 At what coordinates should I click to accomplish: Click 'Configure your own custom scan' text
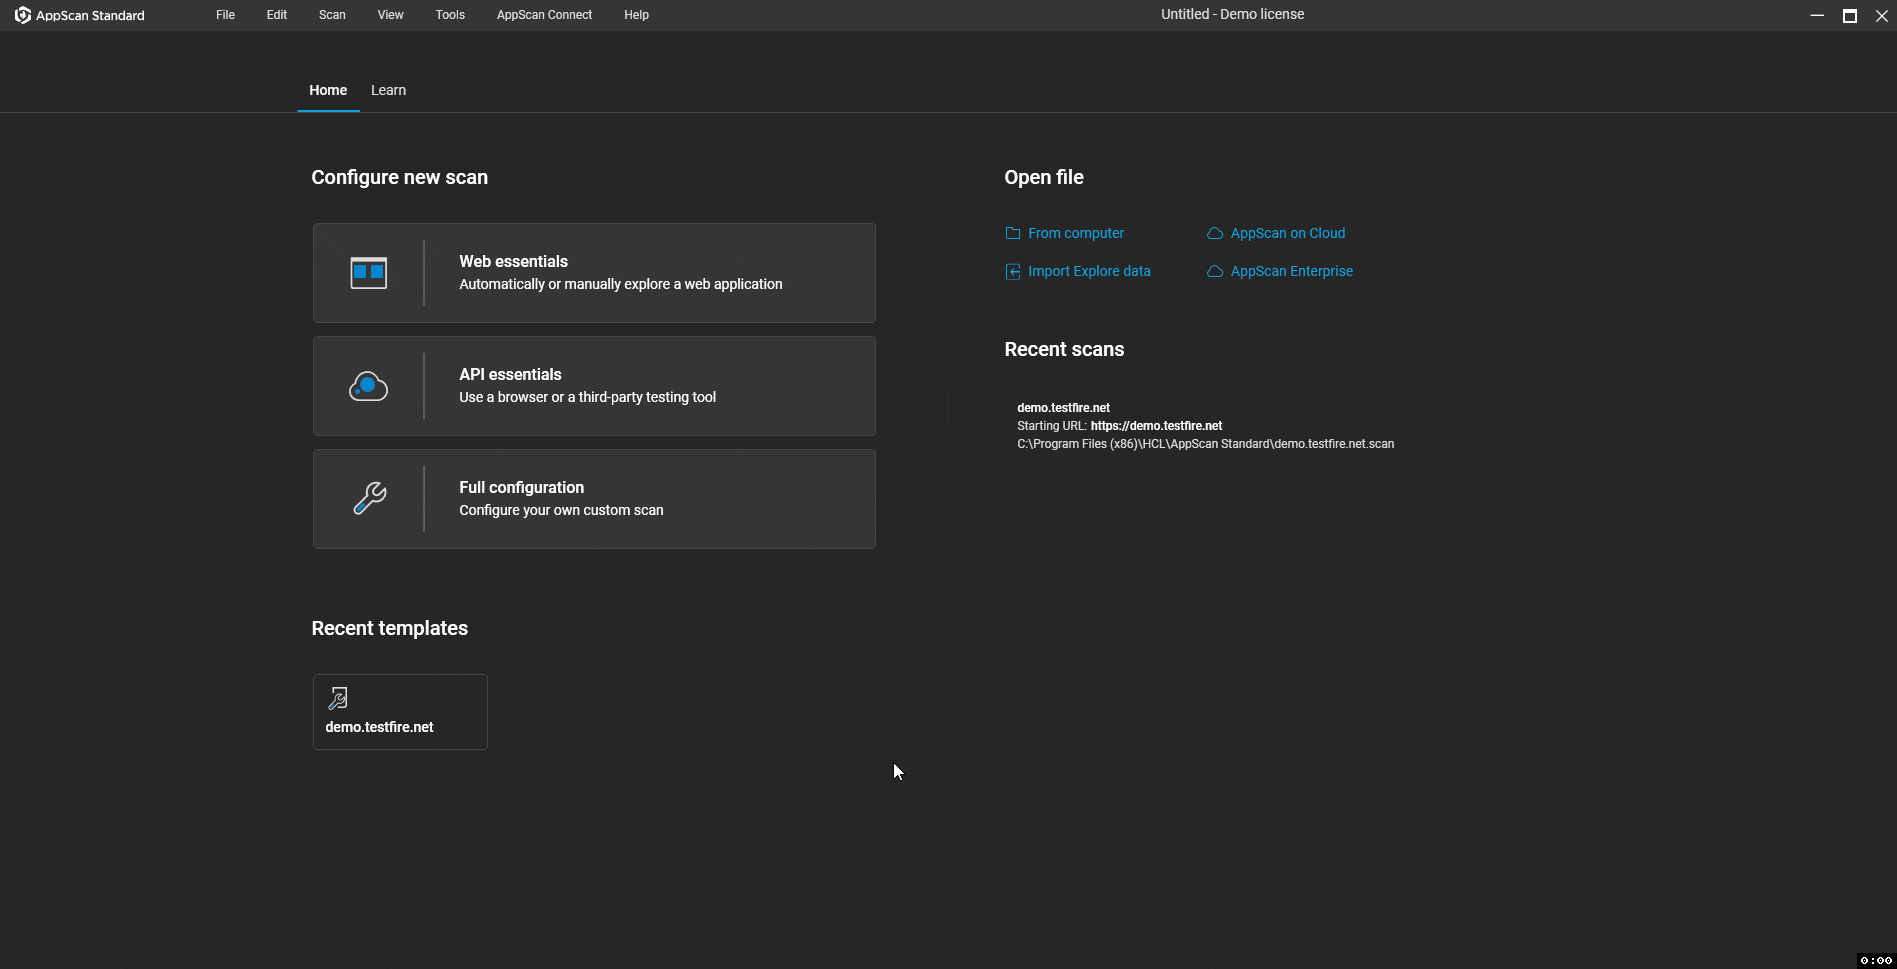[561, 510]
